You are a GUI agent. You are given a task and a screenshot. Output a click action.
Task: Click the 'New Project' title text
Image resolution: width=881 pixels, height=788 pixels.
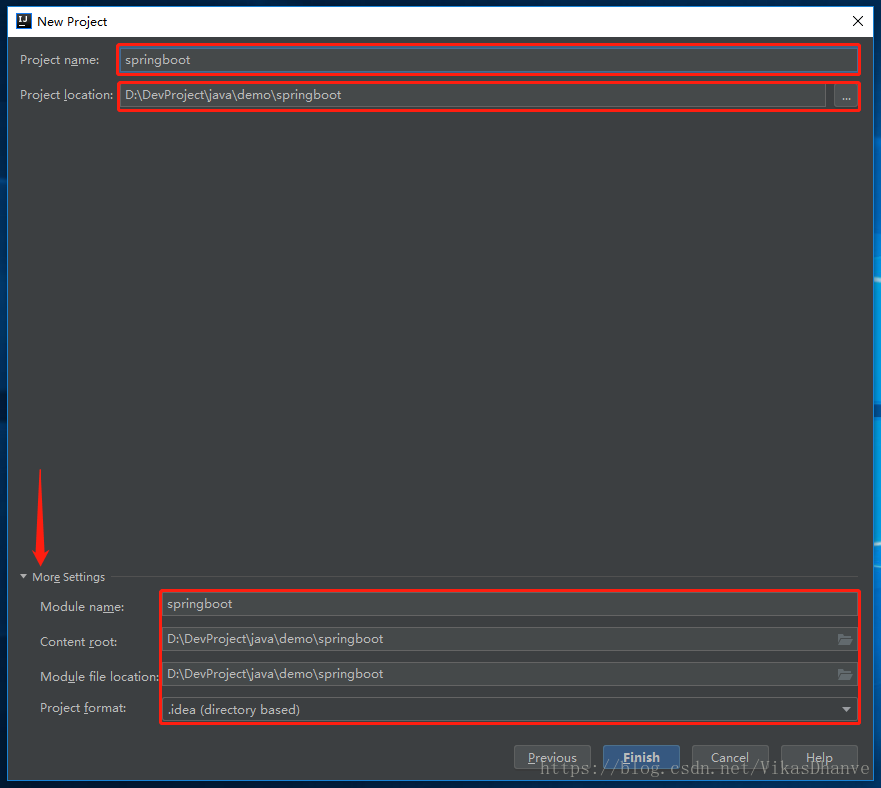point(72,22)
